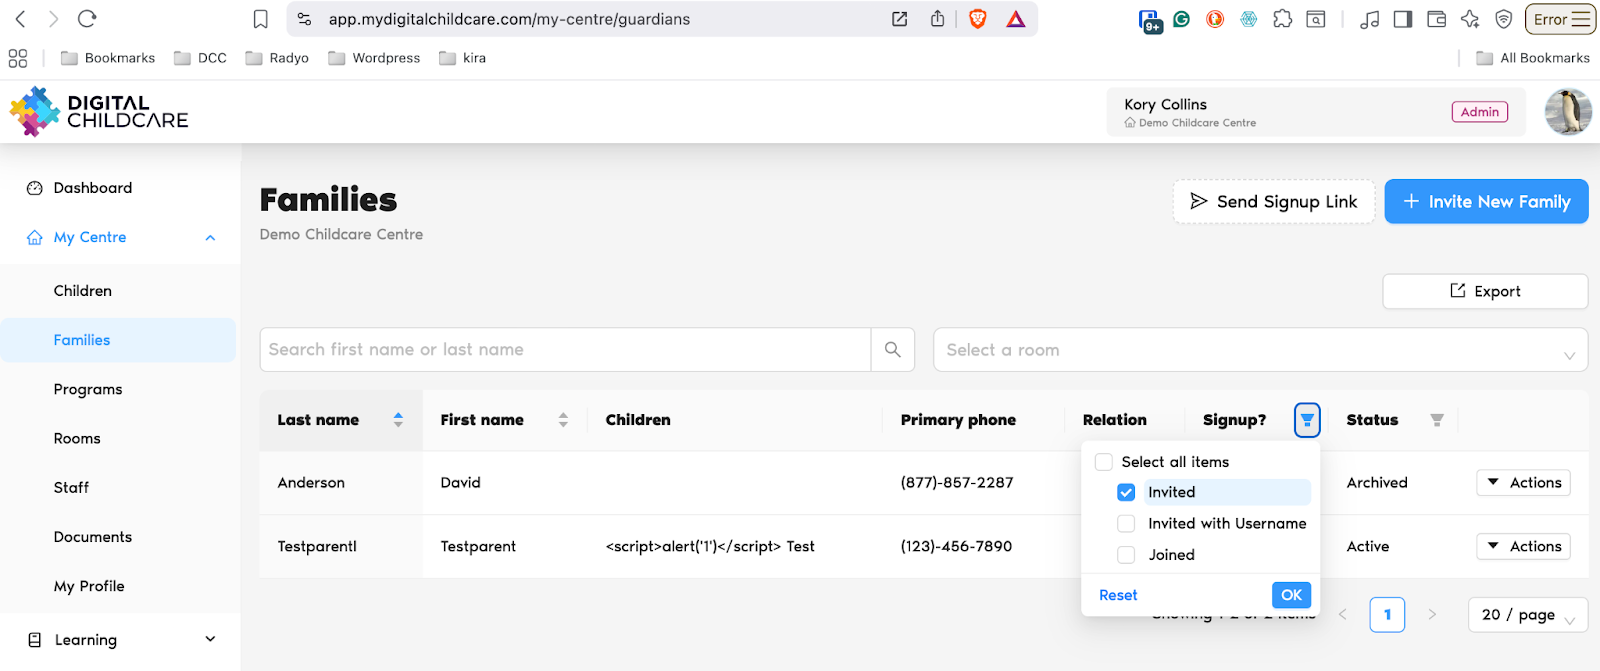Open the music note playlist icon
Screen dimensions: 1600x671
tap(1369, 19)
